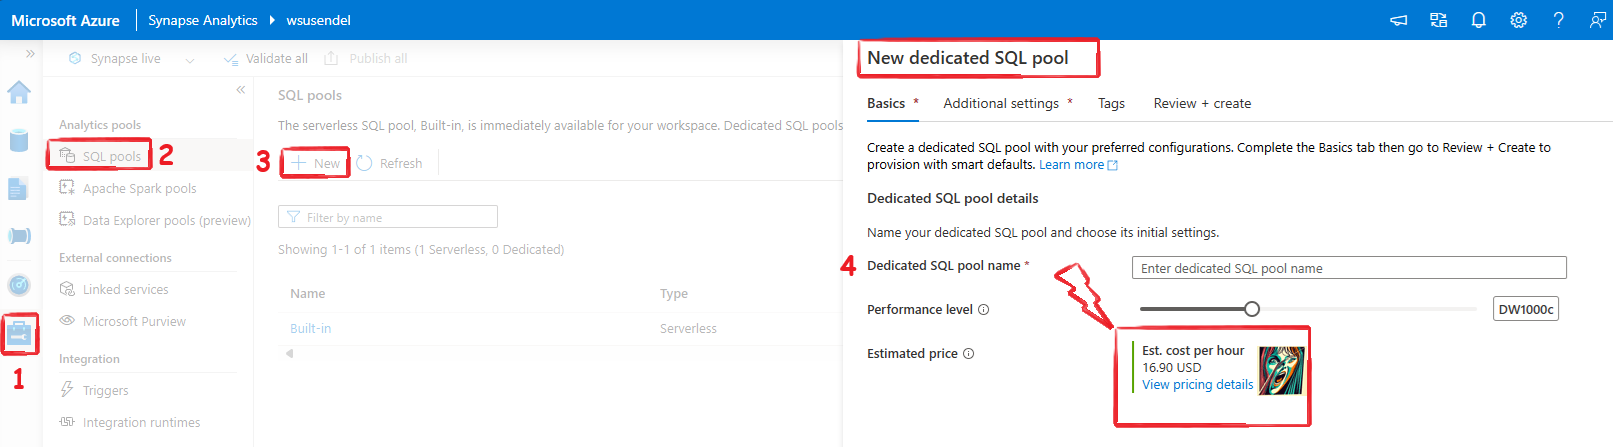This screenshot has height=447, width=1613.
Task: Open the Data hub icon
Action: [x=19, y=140]
